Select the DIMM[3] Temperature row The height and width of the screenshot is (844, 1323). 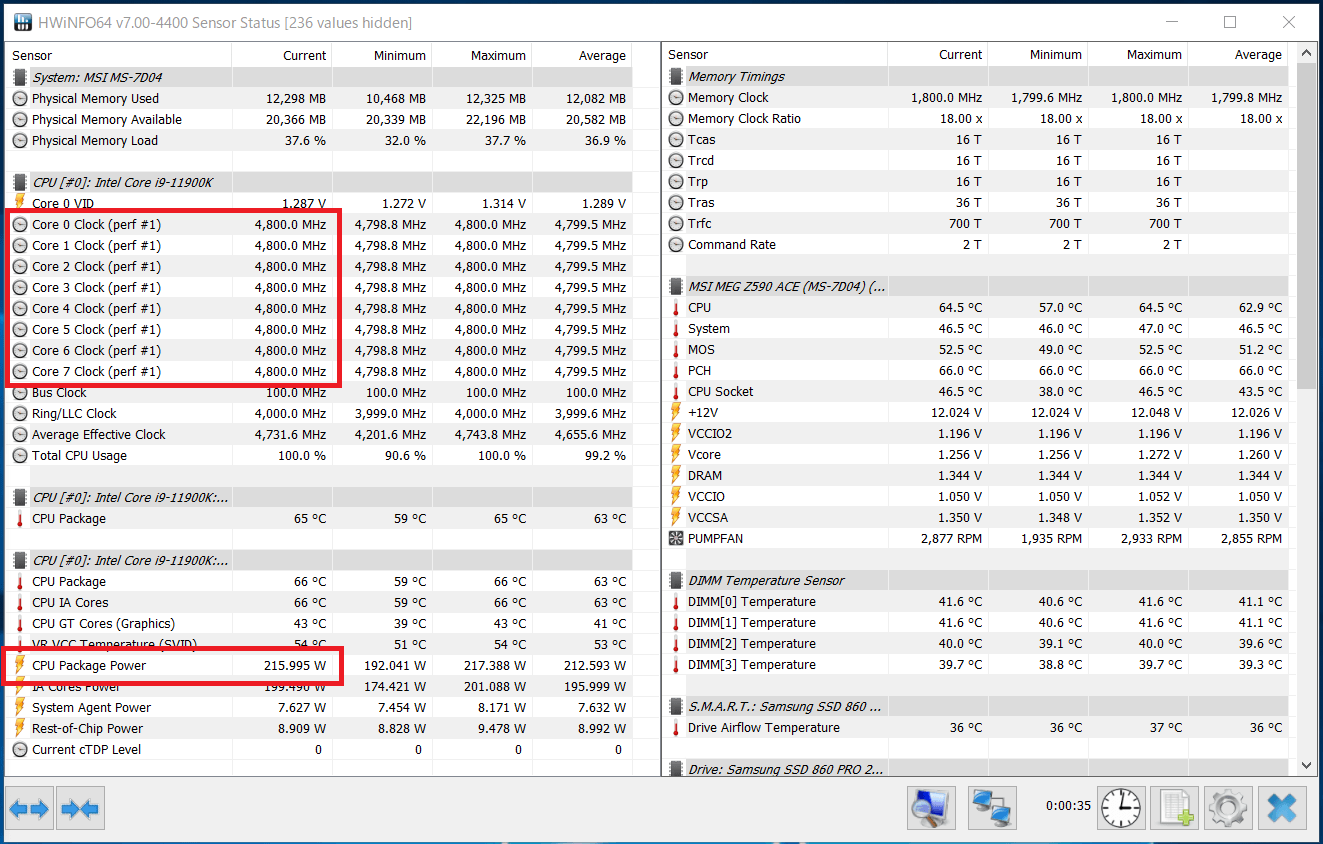[x=975, y=664]
